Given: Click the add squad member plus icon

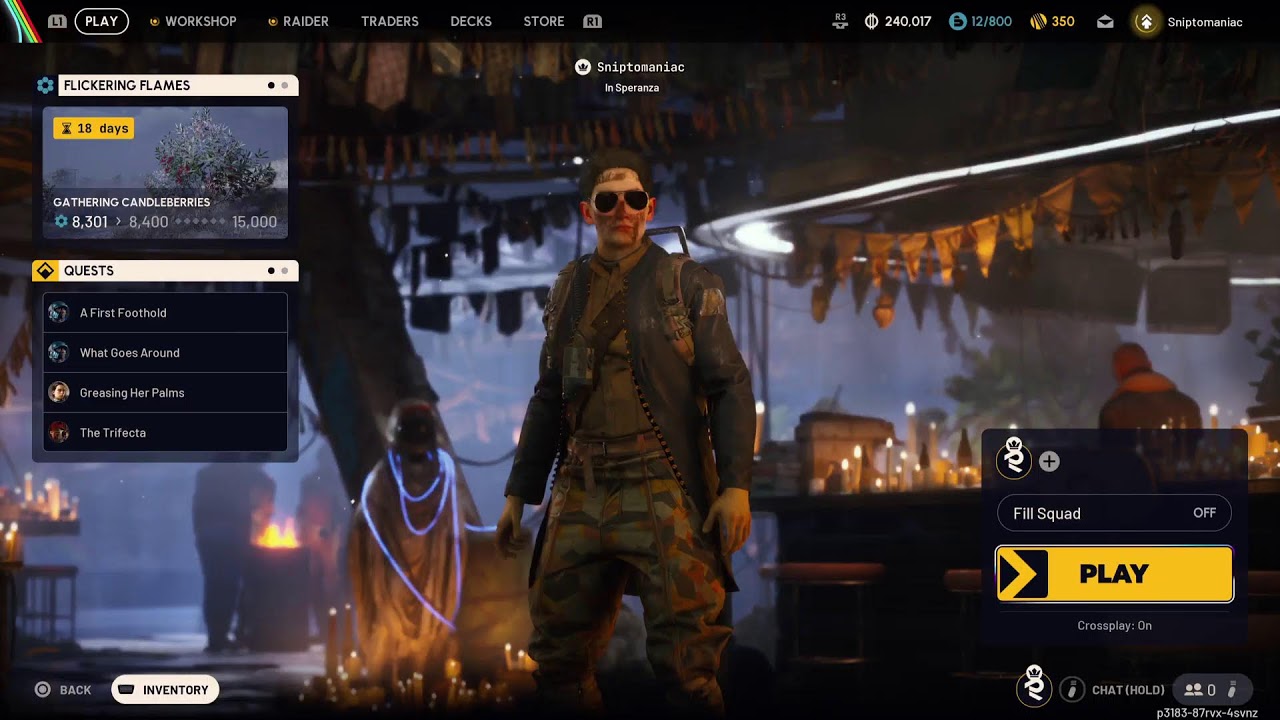Looking at the screenshot, I should 1049,461.
